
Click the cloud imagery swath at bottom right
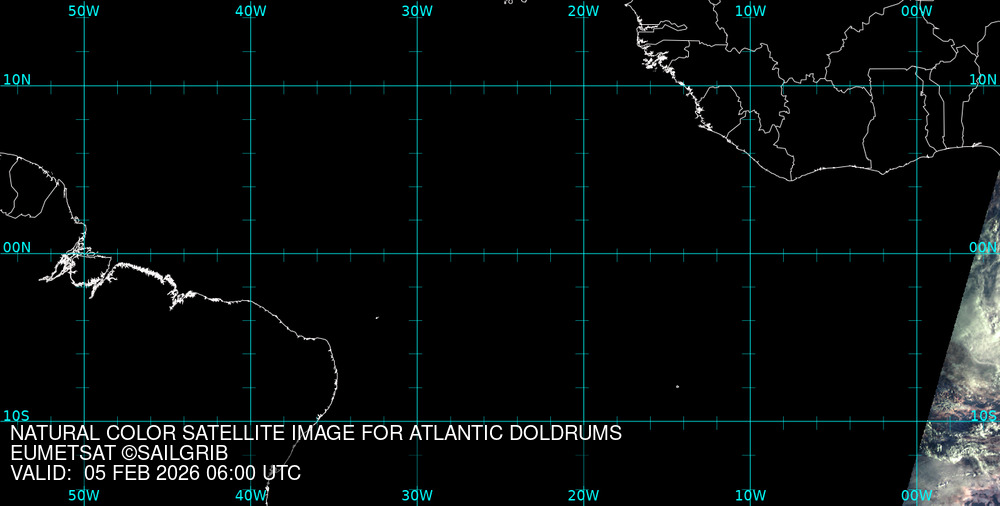pyautogui.click(x=962, y=400)
